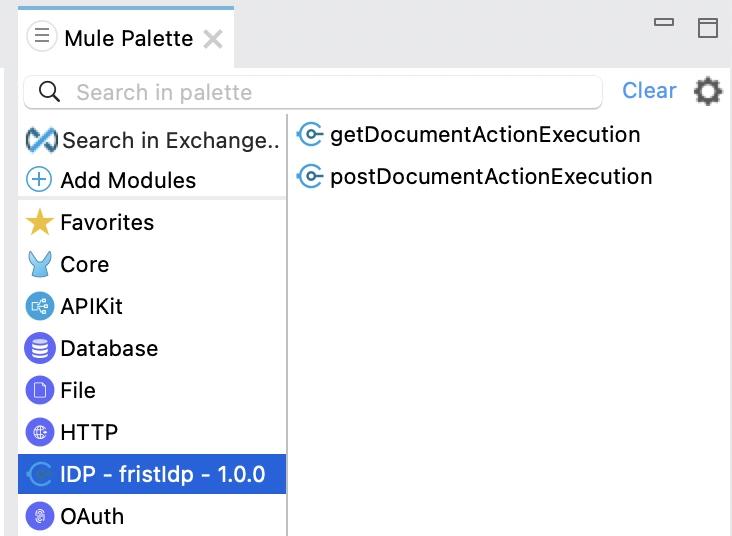Open Search in Exchange link
Image resolution: width=732 pixels, height=536 pixels.
[170, 140]
